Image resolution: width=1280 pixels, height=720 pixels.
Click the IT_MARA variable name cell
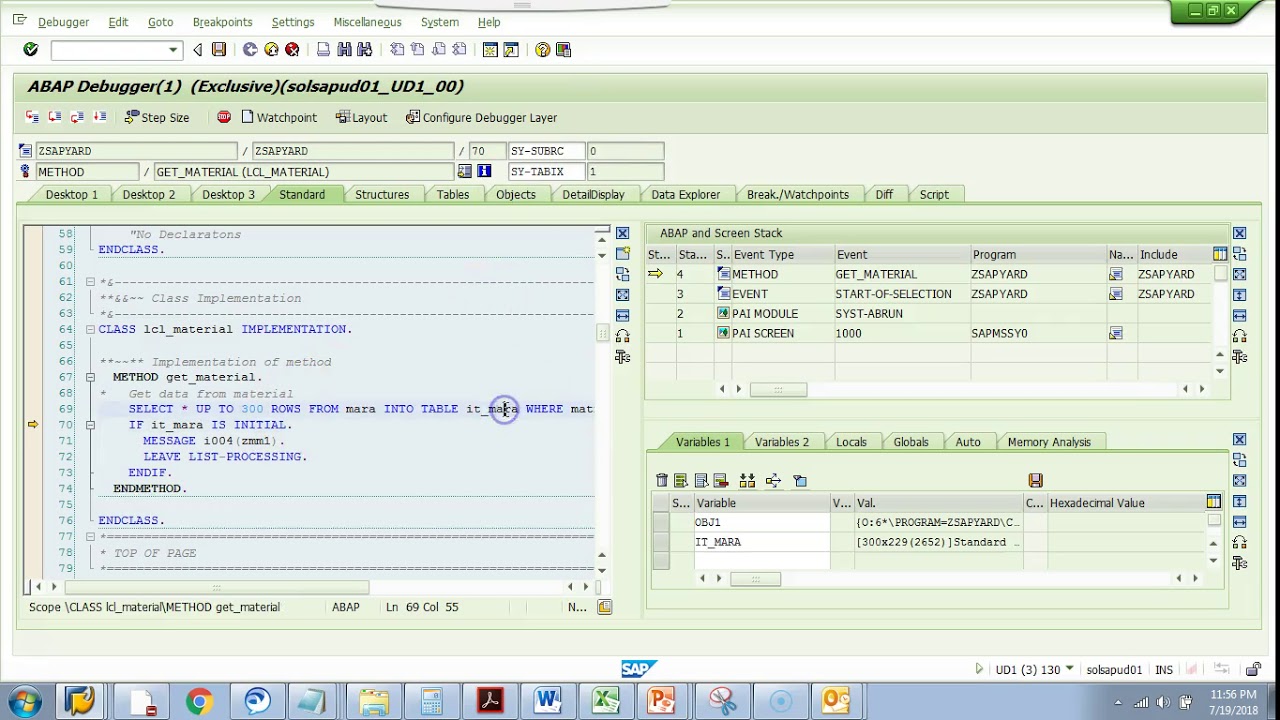pyautogui.click(x=761, y=542)
